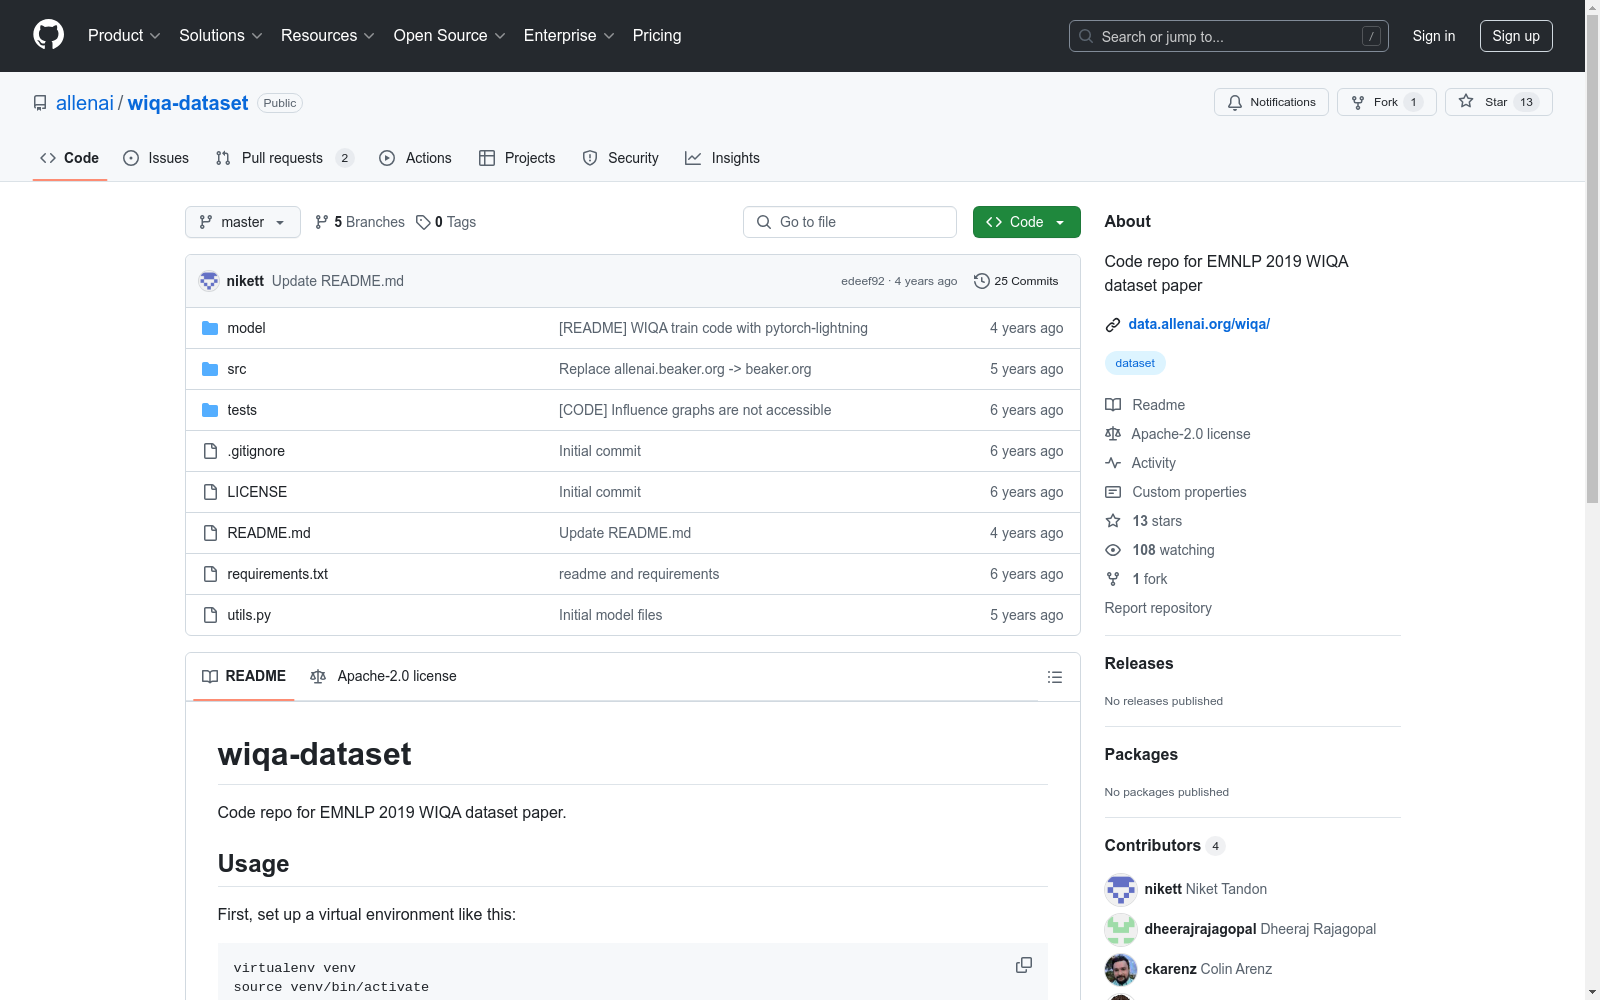Open the allenai organization link
Screen dimensions: 1600x1000
(85, 103)
